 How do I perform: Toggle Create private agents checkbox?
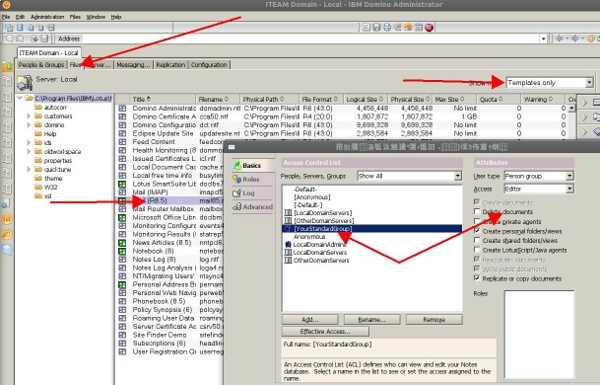[x=477, y=221]
